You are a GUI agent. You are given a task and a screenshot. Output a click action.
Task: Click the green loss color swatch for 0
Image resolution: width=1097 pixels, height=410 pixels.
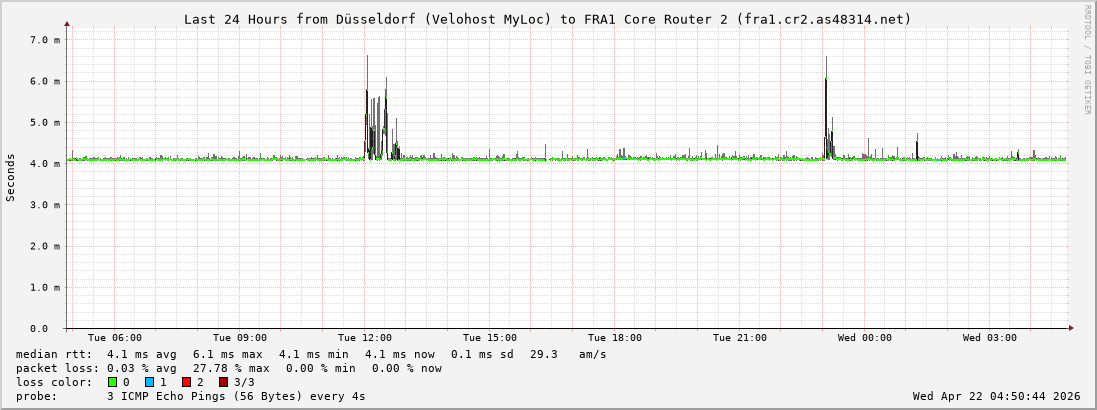click(112, 382)
